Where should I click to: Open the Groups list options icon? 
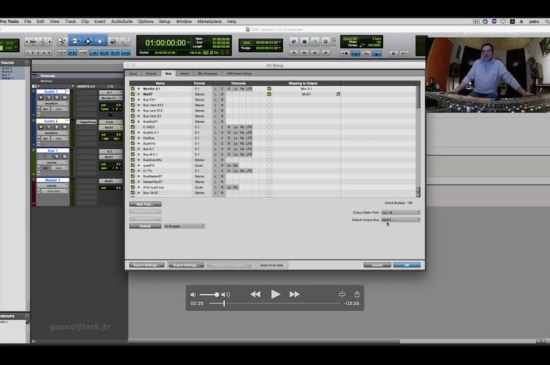(27, 316)
